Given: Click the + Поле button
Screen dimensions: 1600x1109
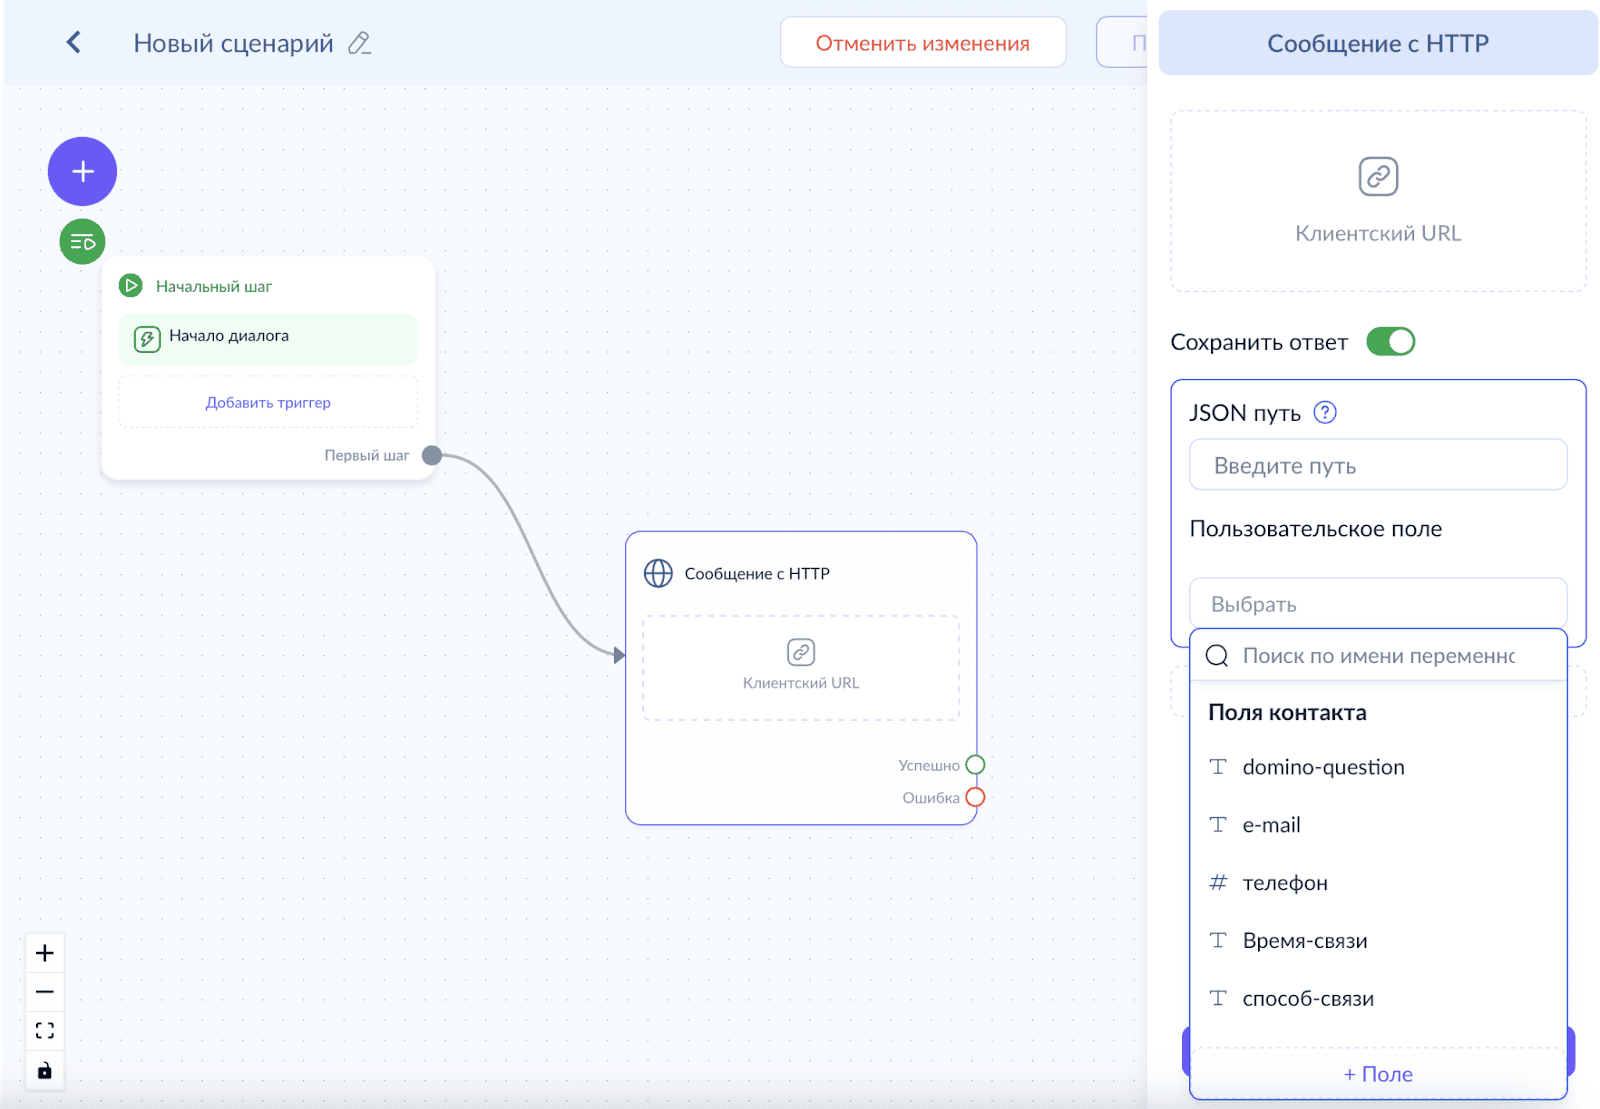Looking at the screenshot, I should coord(1378,1074).
